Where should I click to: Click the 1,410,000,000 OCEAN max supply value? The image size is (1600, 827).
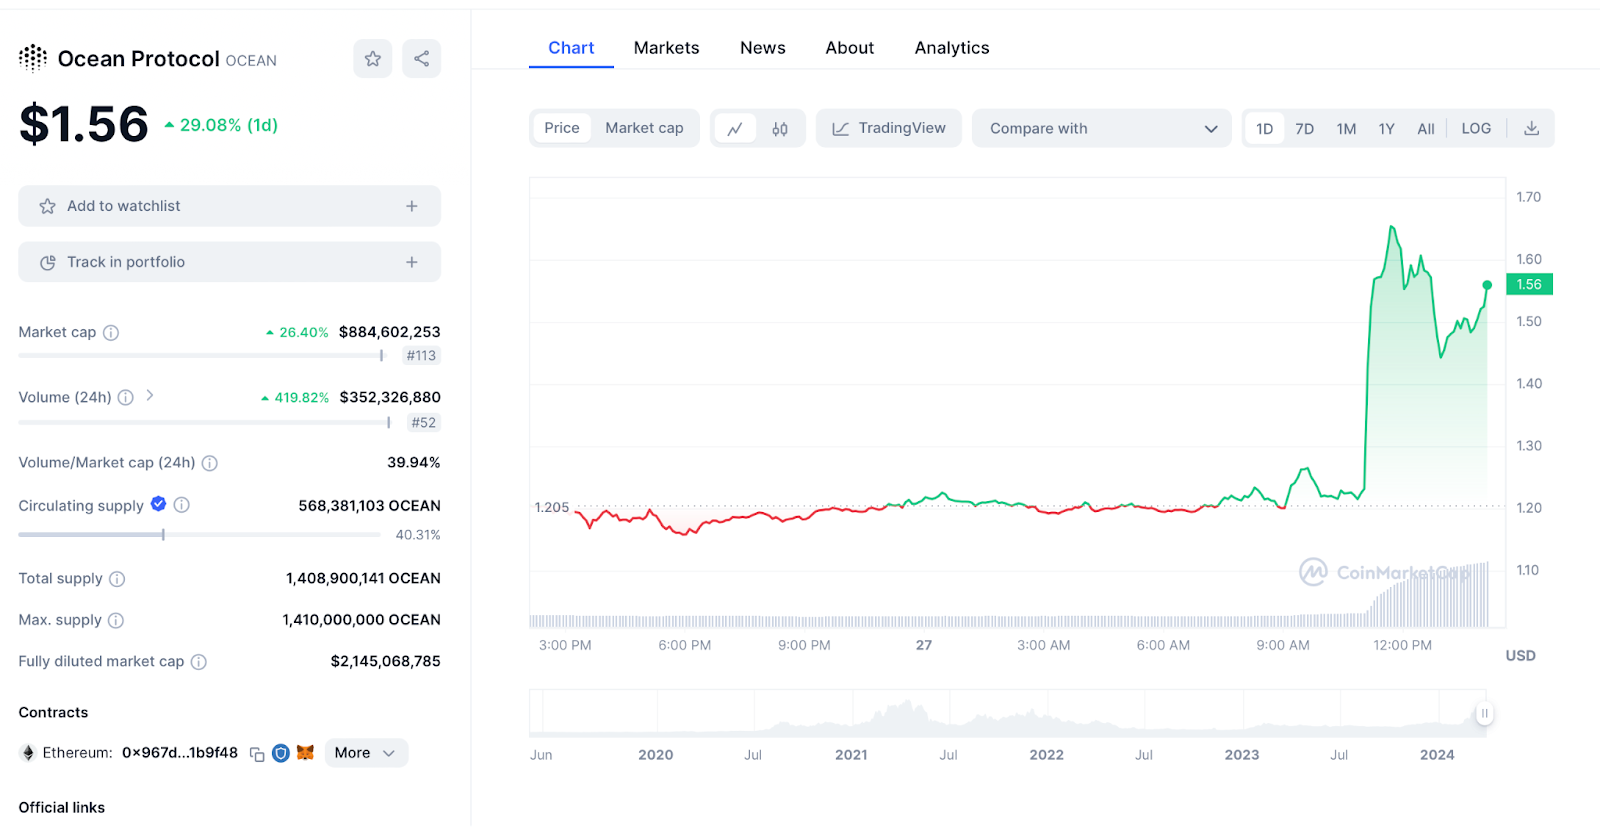(x=361, y=620)
